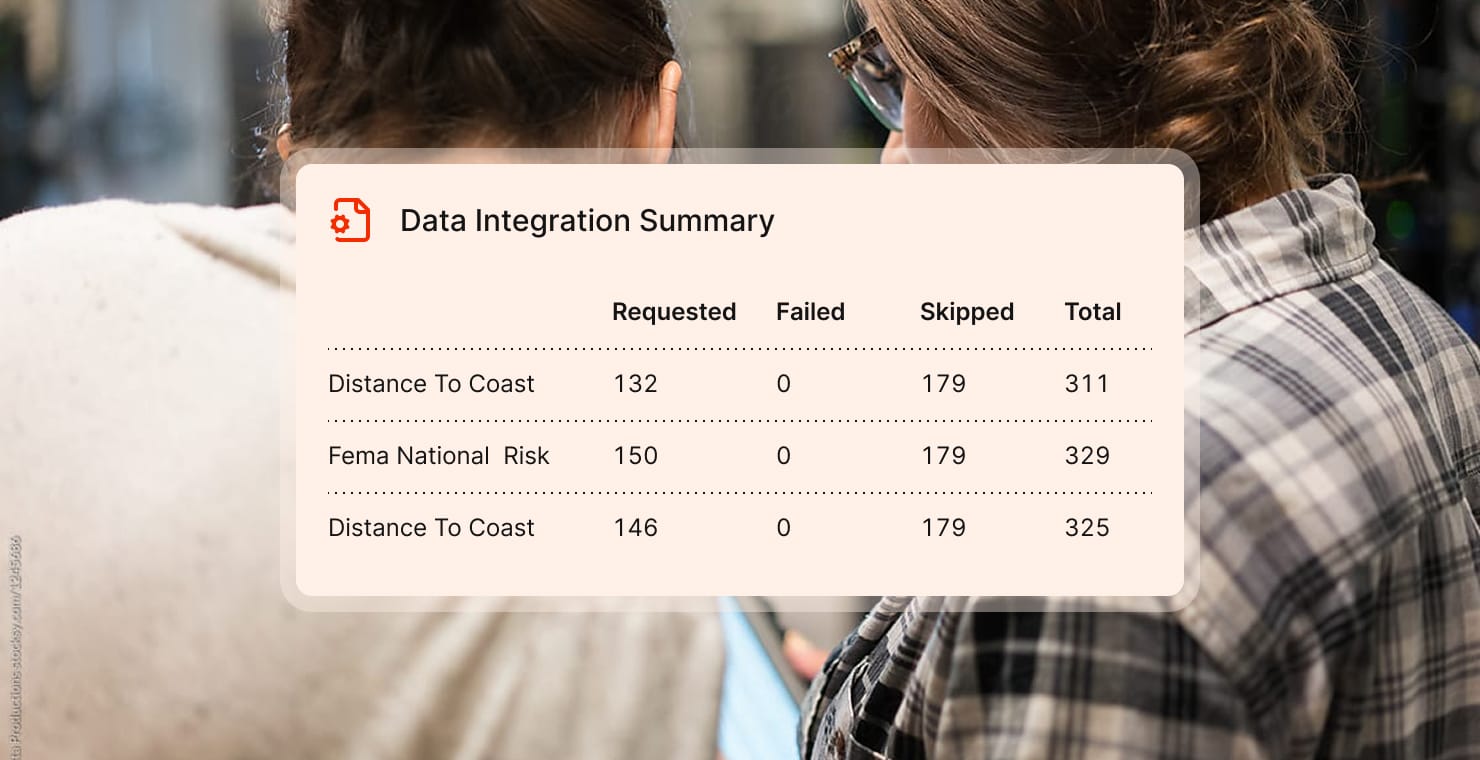This screenshot has height=760, width=1480.
Task: Select the Total value 329
Action: (1087, 456)
